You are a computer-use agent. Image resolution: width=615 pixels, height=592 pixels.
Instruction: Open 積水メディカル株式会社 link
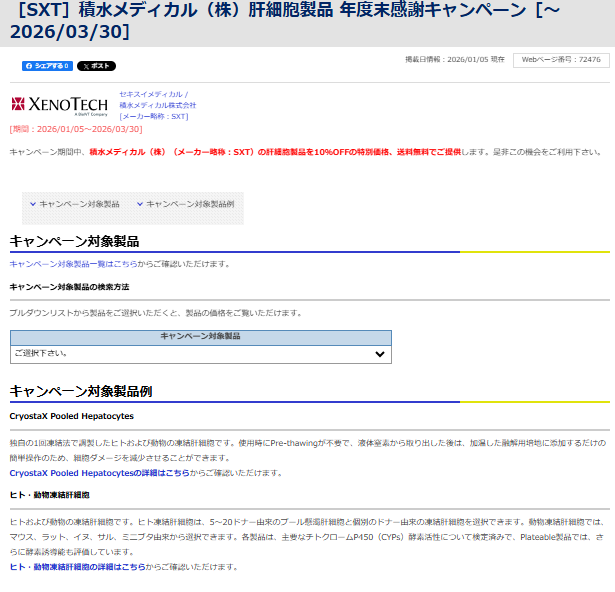coord(158,105)
